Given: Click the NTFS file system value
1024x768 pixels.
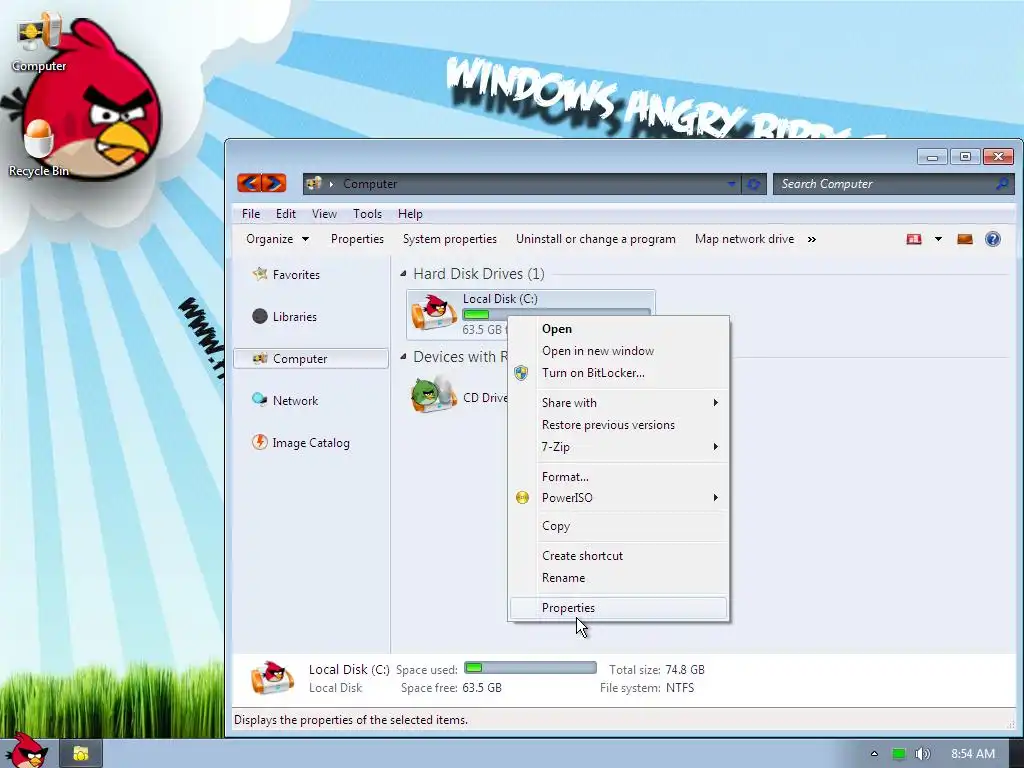Looking at the screenshot, I should tap(680, 688).
